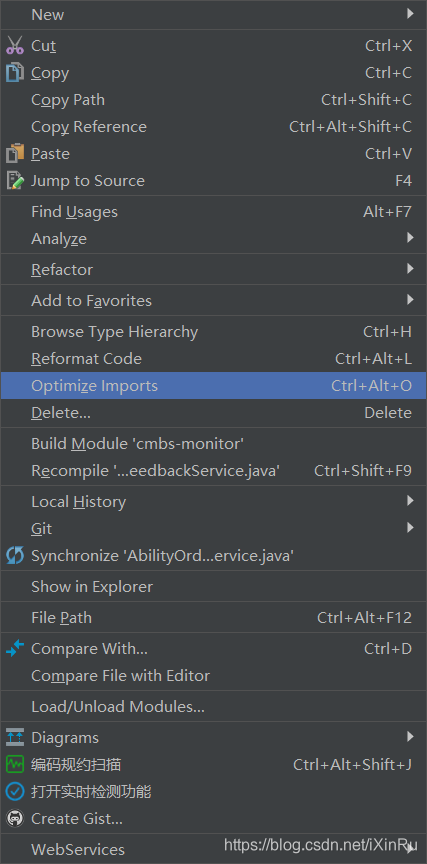Click the green code scan icon

coord(15,764)
